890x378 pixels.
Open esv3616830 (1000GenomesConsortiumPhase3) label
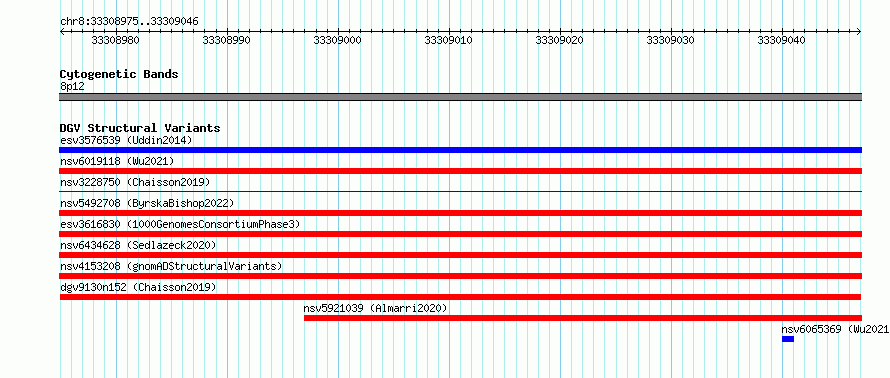pyautogui.click(x=180, y=224)
